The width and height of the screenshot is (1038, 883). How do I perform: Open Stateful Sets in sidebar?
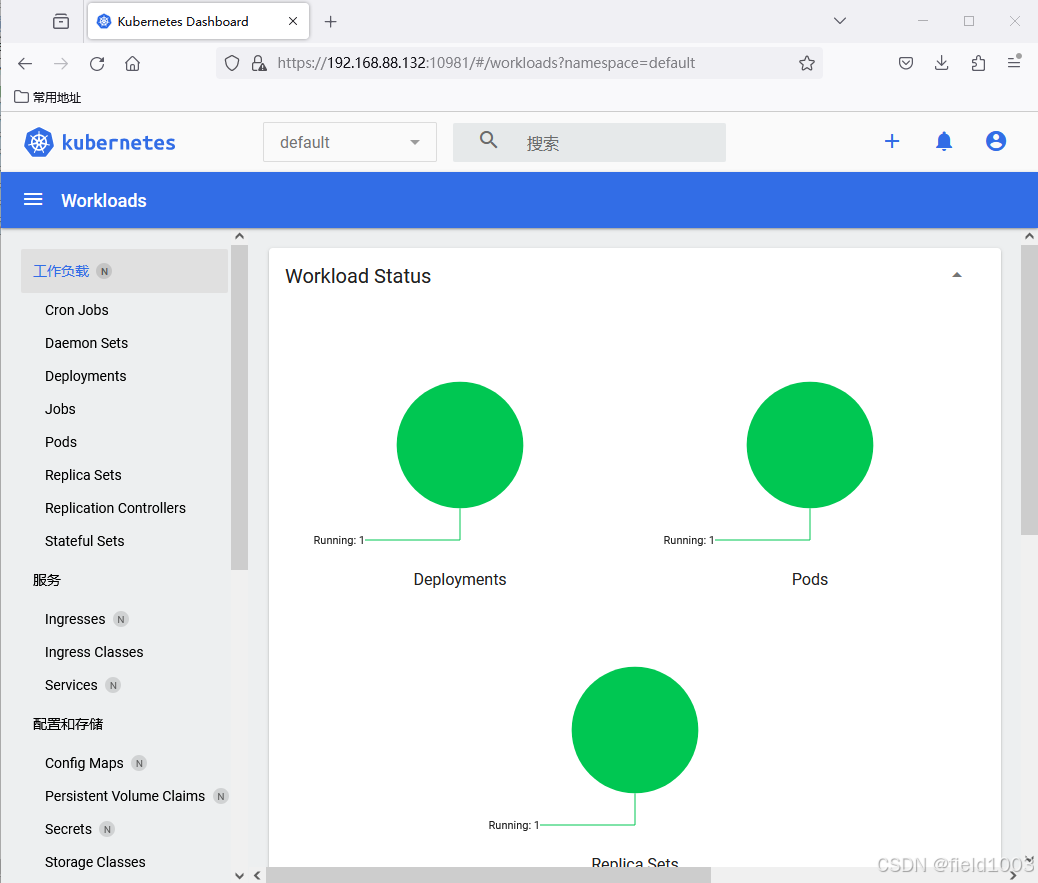coord(85,541)
